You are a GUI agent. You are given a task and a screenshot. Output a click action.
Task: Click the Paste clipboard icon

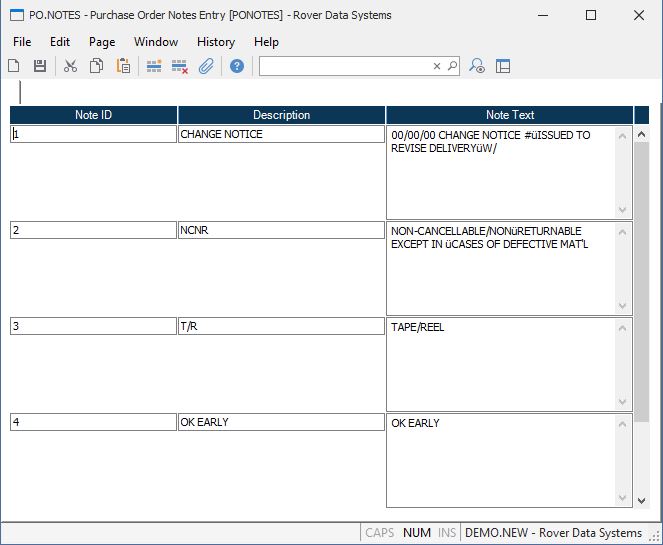(x=123, y=66)
